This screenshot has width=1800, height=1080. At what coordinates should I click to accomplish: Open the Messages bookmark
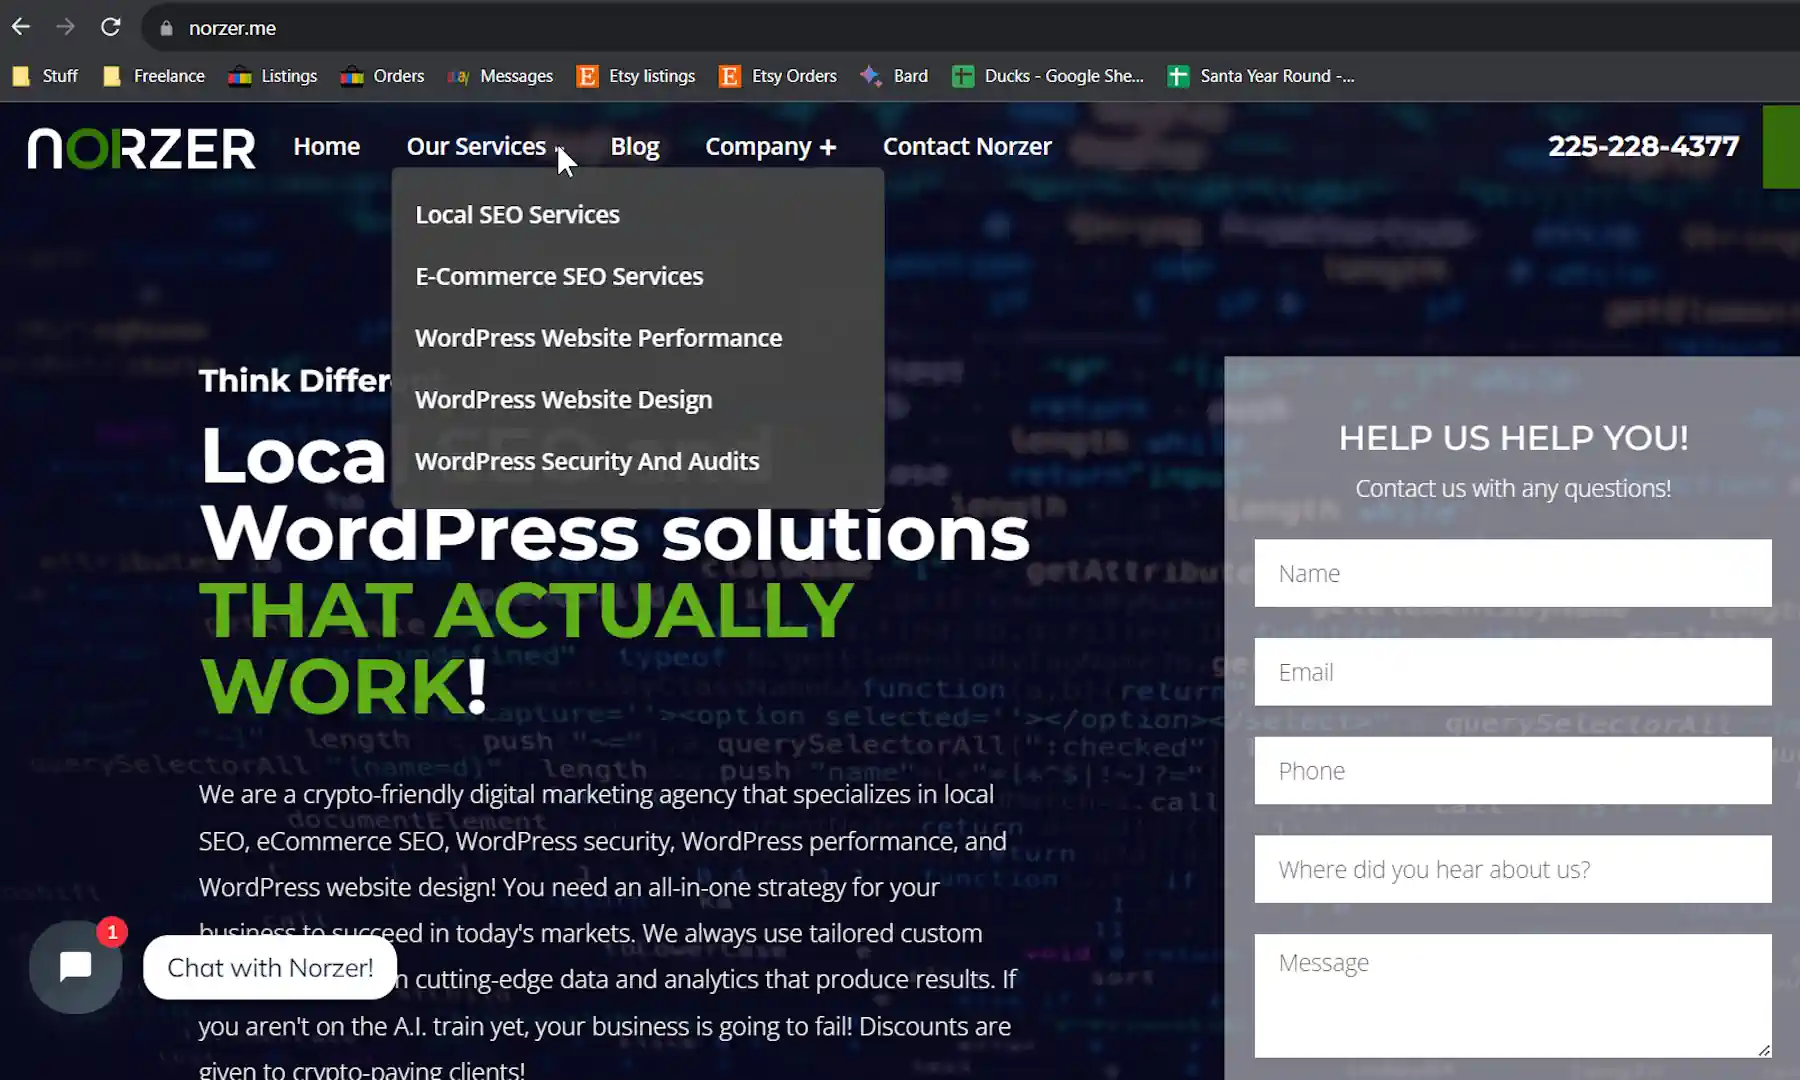coord(500,76)
